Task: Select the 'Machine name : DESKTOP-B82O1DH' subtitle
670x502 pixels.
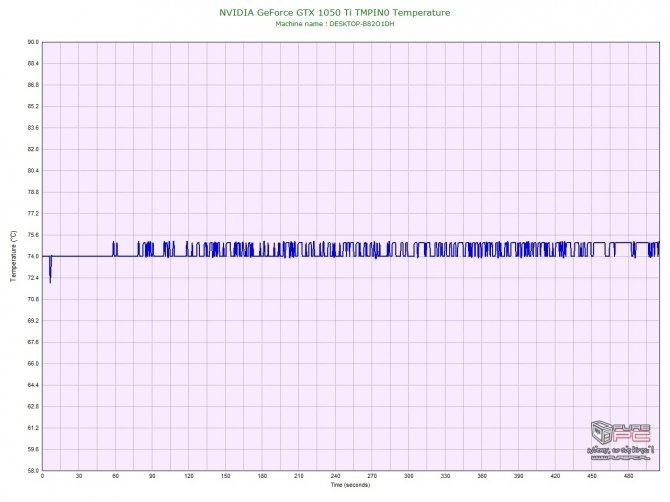Action: click(335, 24)
